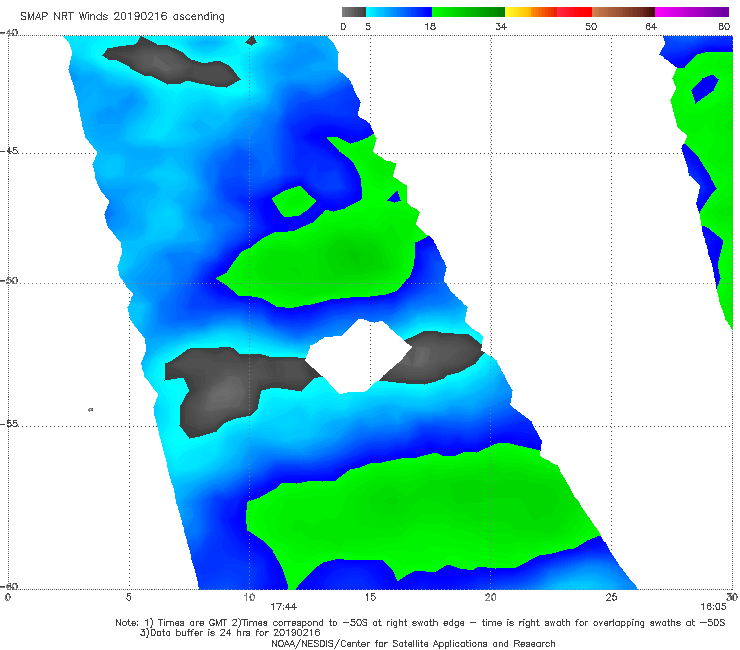Click the longitude axis label "15"
The image size is (740, 650).
370,598
